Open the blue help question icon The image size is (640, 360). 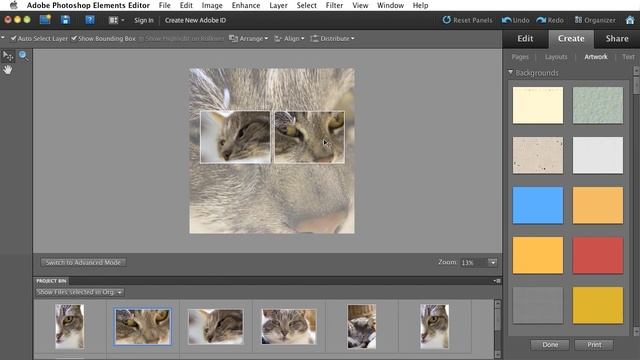click(x=90, y=20)
